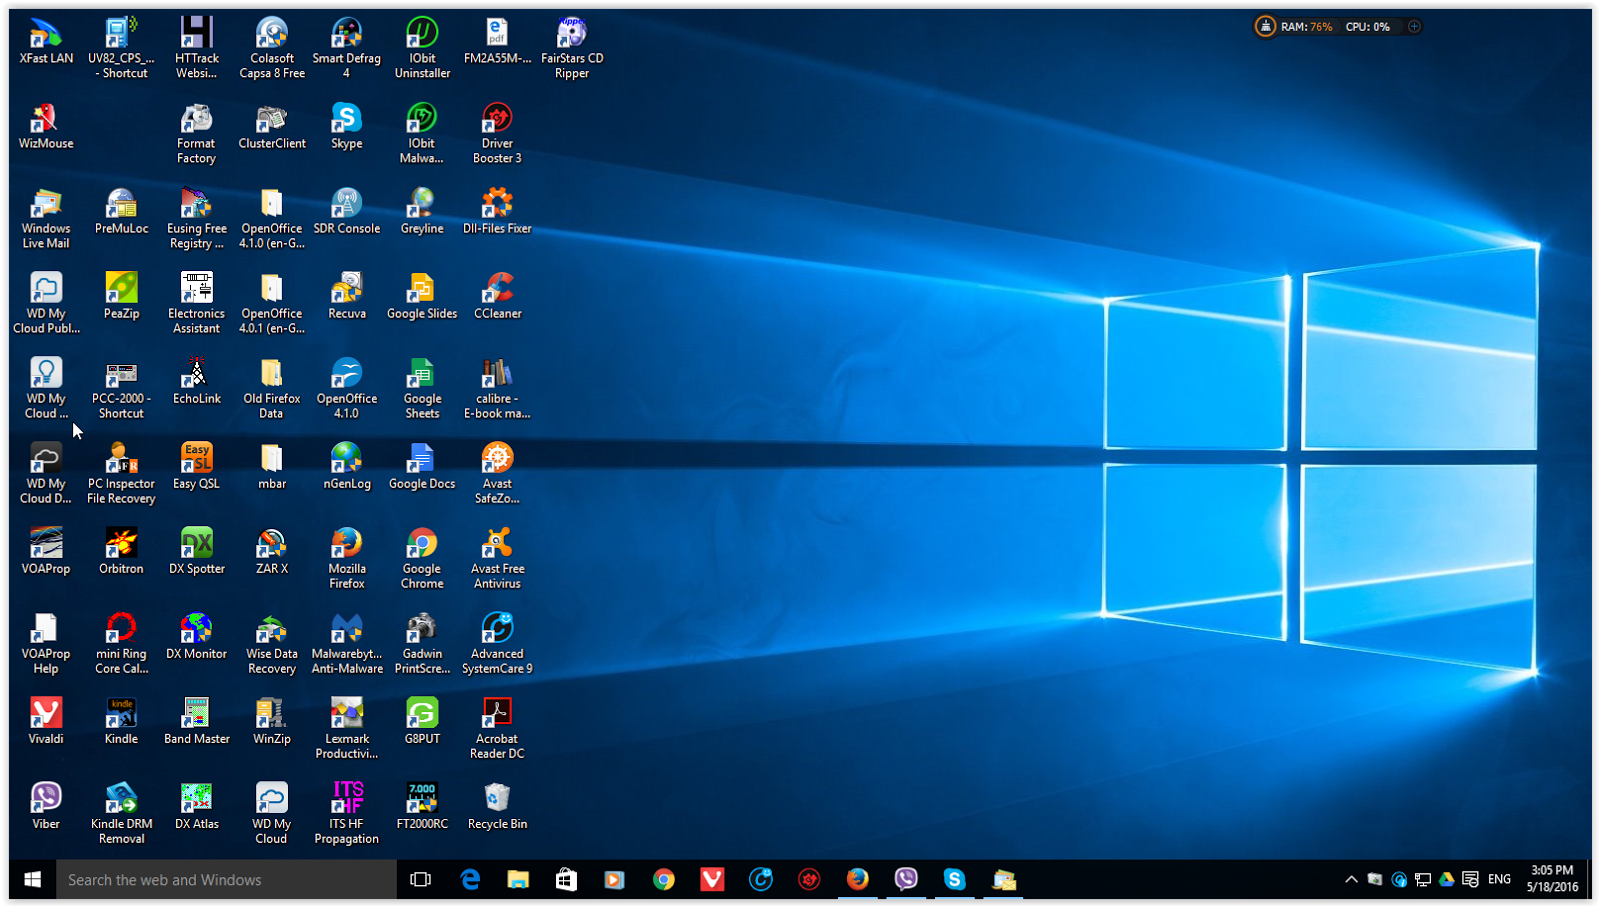
Task: Click the Viber desktop icon
Action: click(46, 807)
